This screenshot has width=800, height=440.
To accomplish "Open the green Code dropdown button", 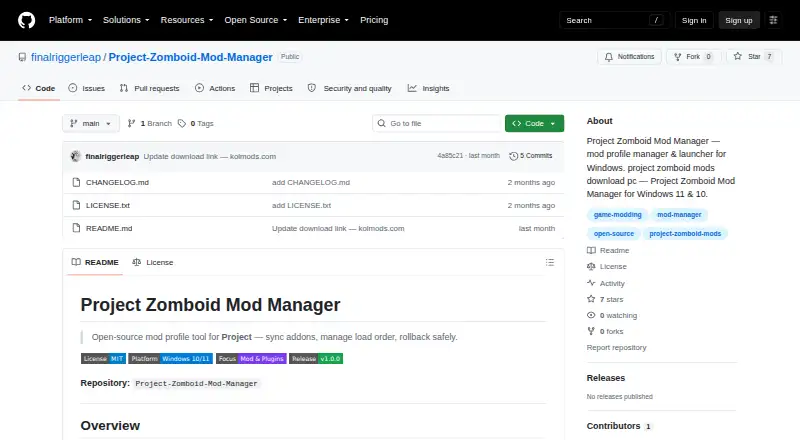I will point(534,124).
